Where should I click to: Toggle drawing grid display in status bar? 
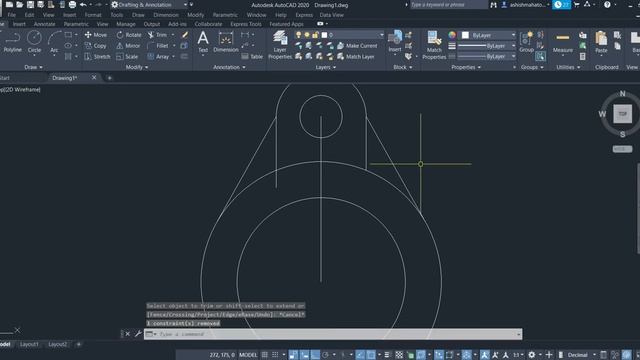[264, 355]
